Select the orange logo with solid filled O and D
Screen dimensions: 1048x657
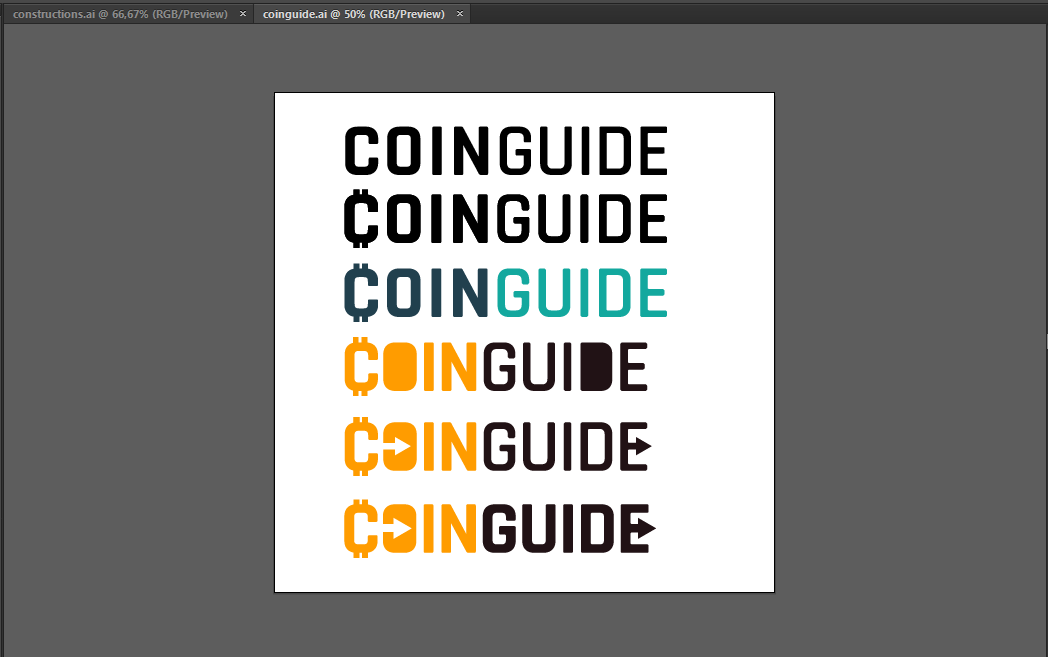click(x=496, y=366)
